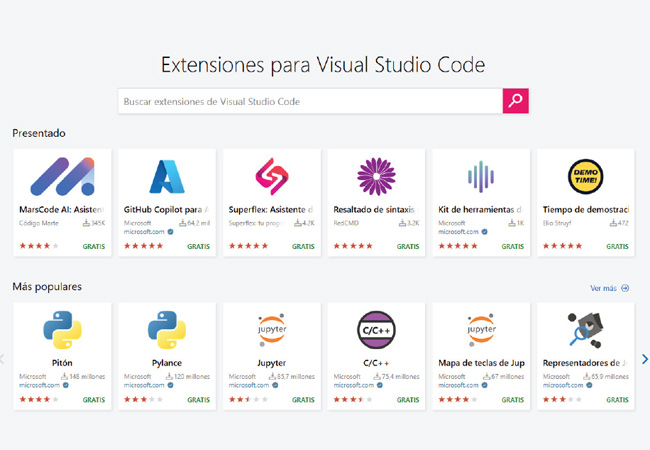The height and width of the screenshot is (450, 650).
Task: Click the C/C++ circular logo
Action: pos(376,330)
